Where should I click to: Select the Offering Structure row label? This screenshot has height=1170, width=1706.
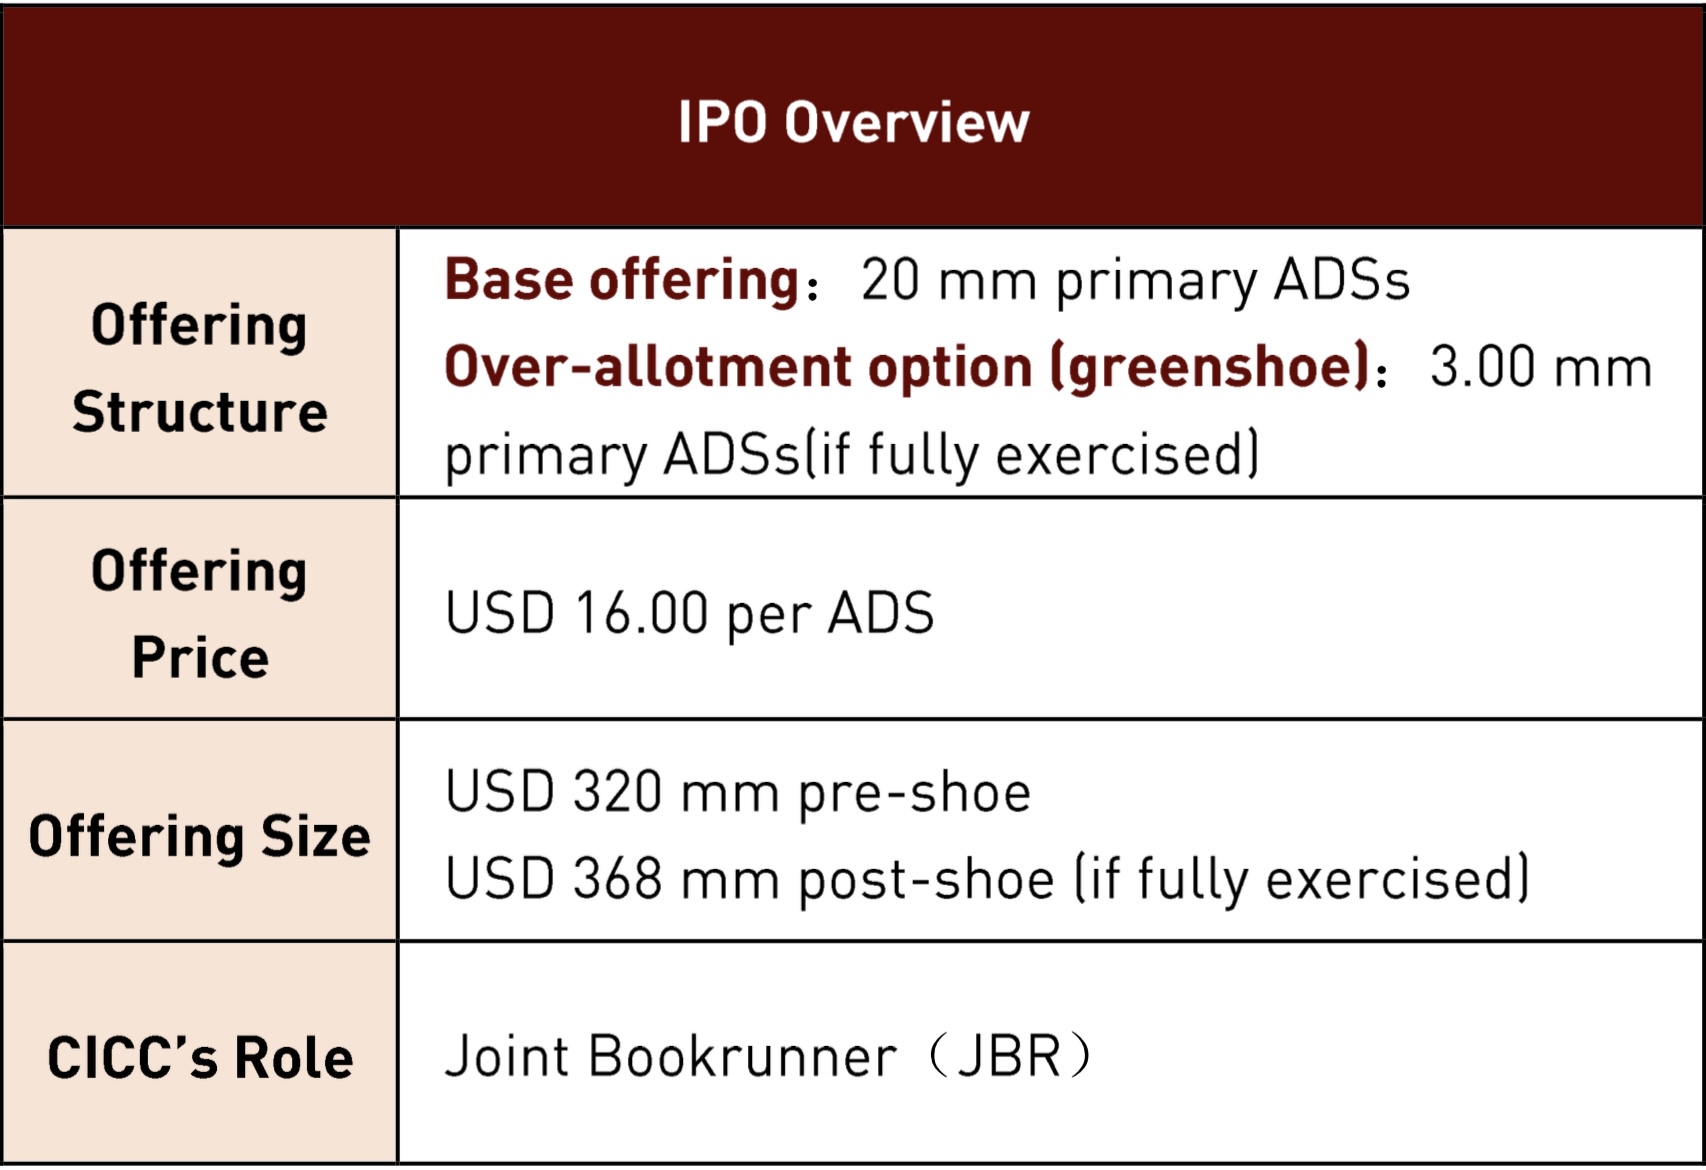pos(200,367)
